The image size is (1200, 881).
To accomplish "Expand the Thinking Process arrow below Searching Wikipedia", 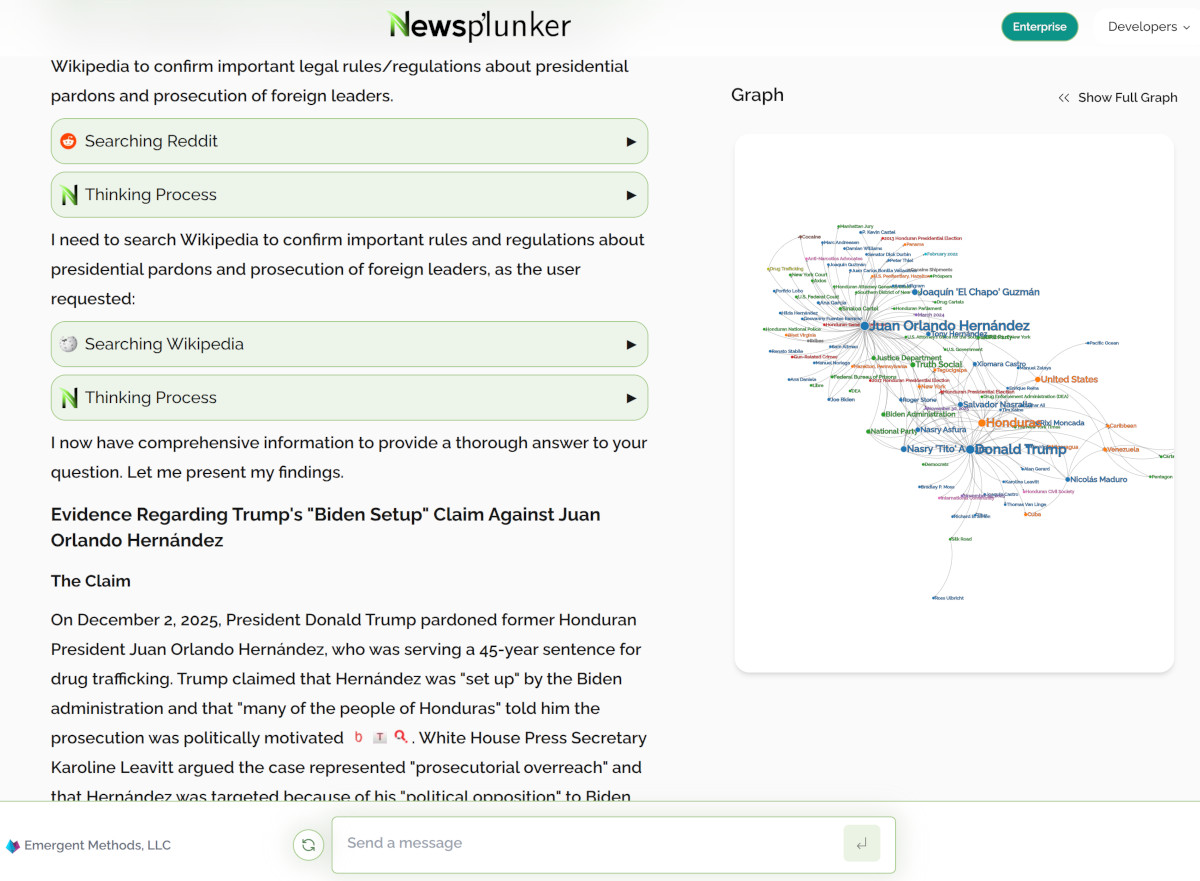I will (631, 398).
